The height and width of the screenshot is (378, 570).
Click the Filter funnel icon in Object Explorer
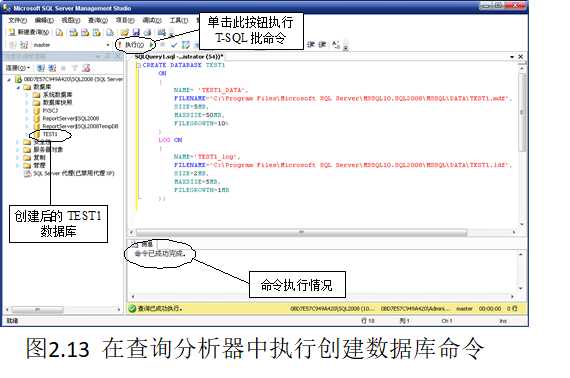[74, 68]
